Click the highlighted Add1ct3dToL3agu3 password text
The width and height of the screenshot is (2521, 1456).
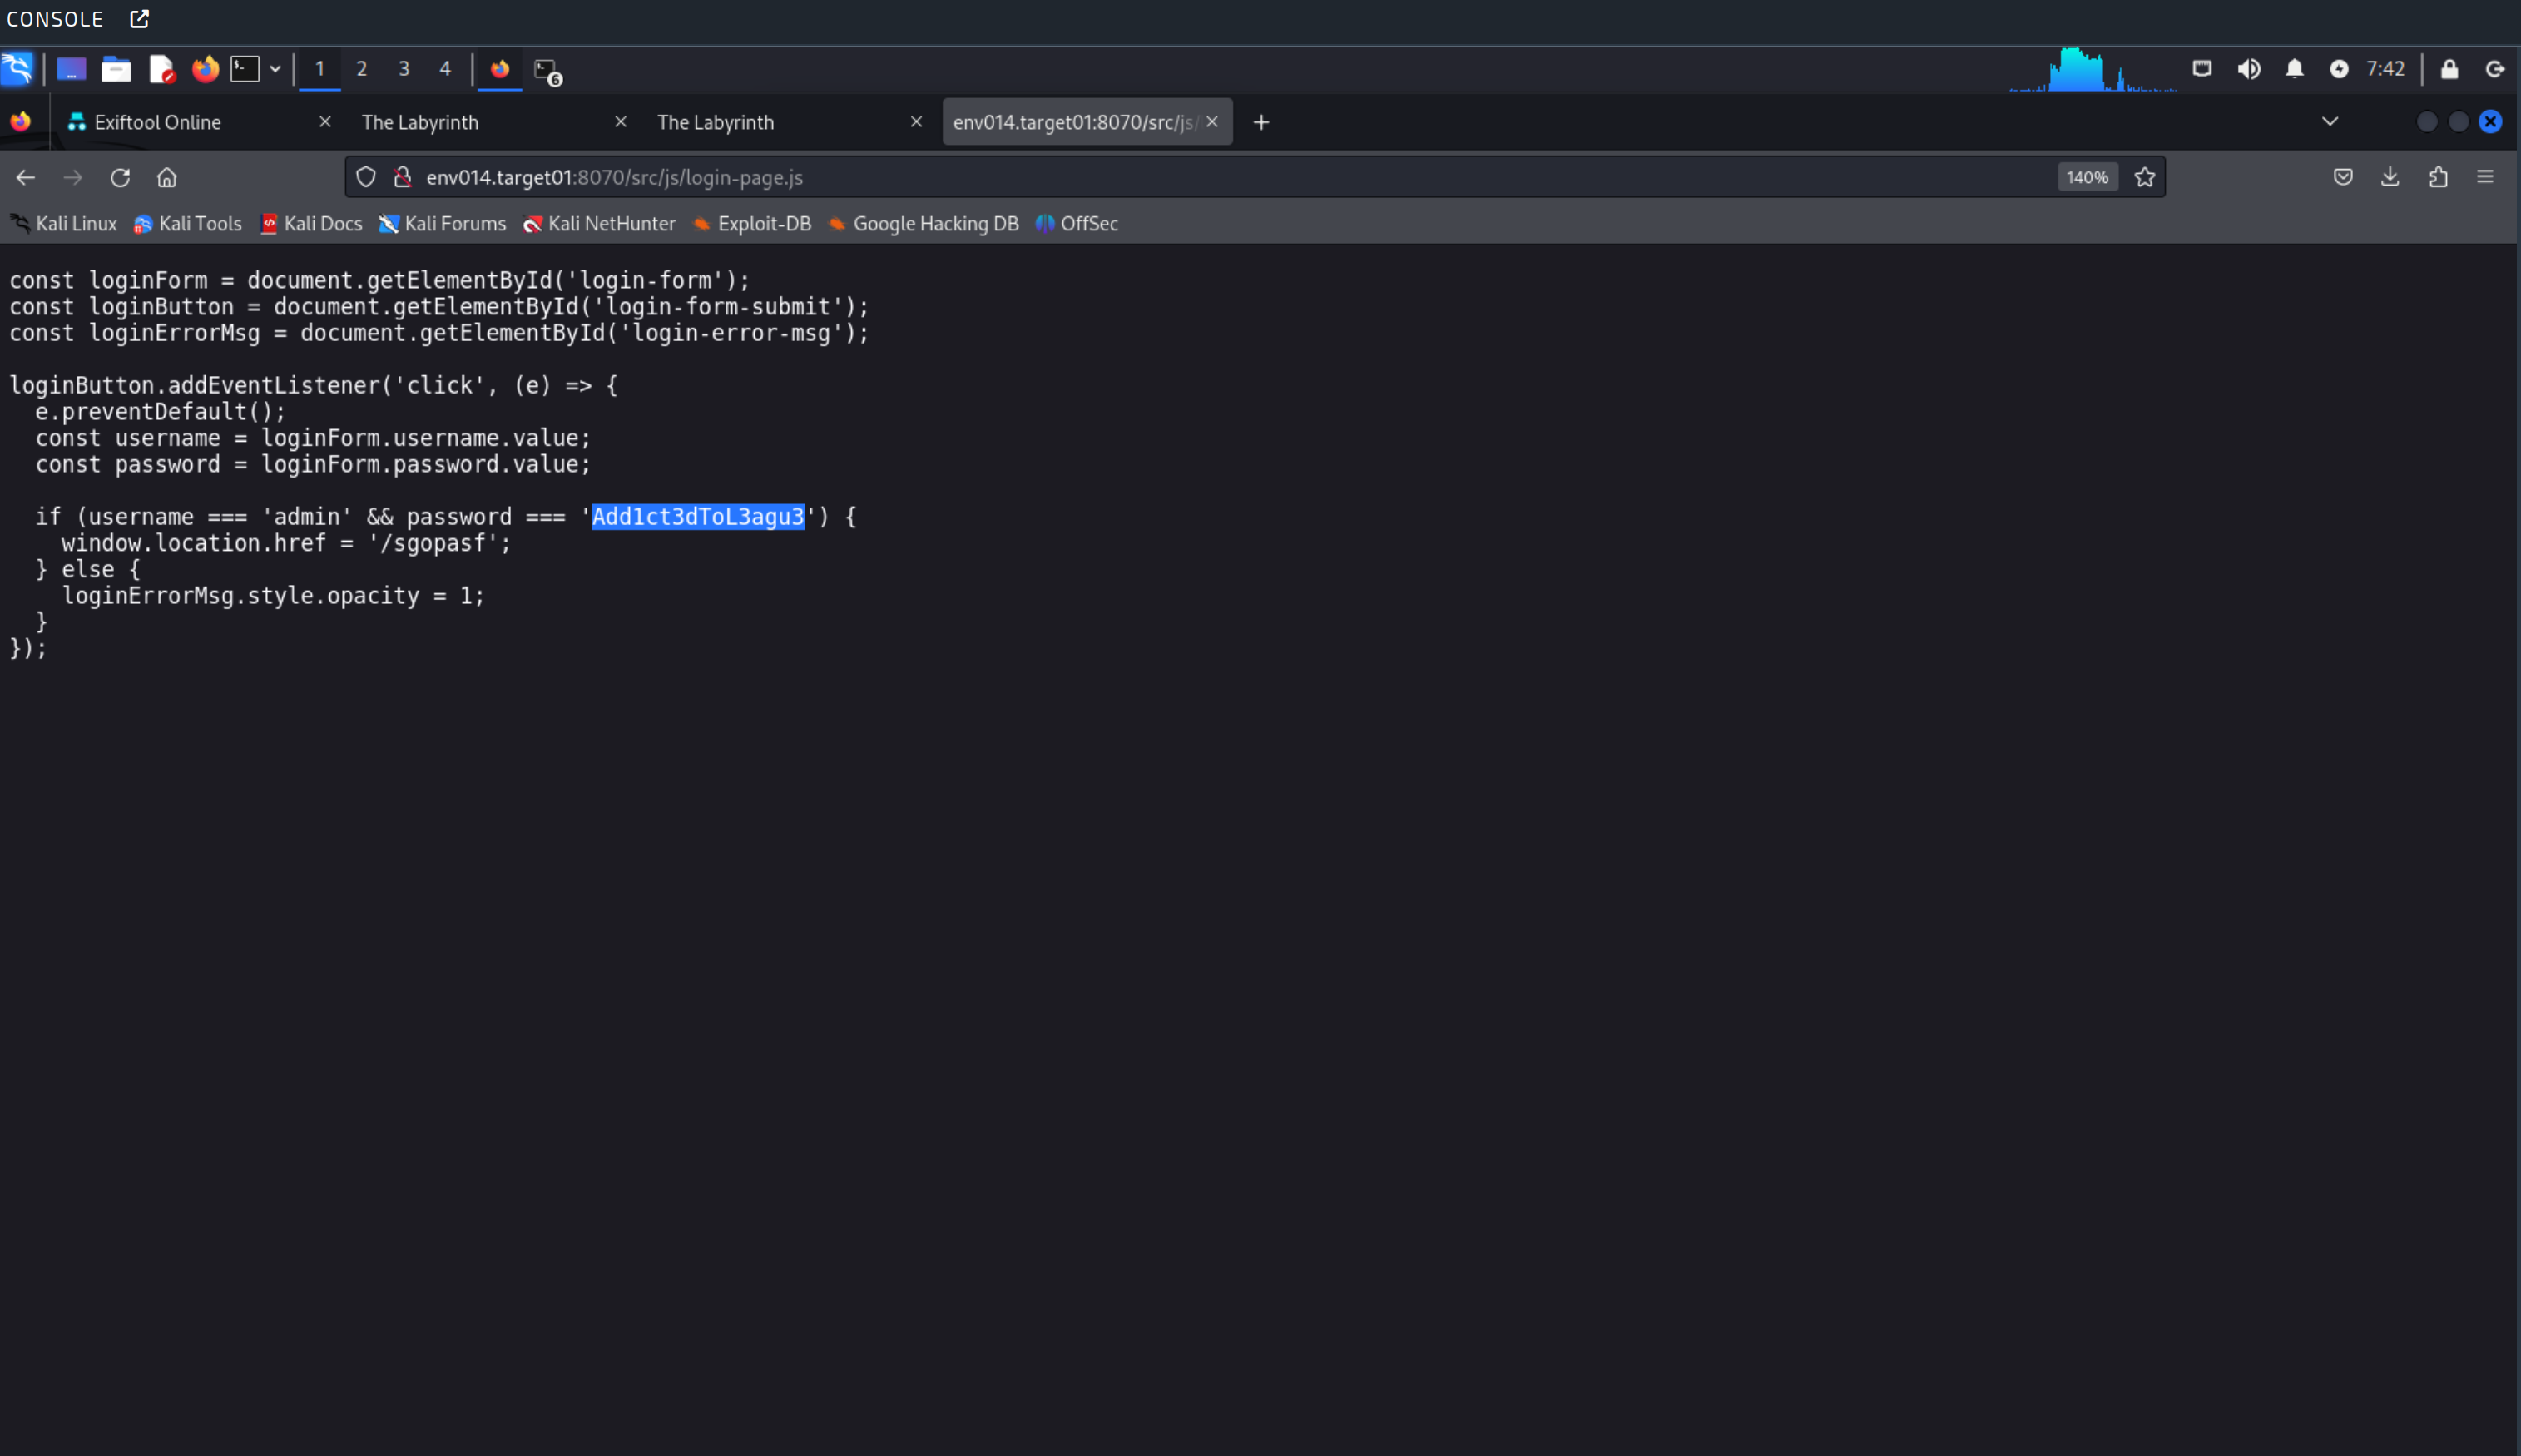point(698,517)
